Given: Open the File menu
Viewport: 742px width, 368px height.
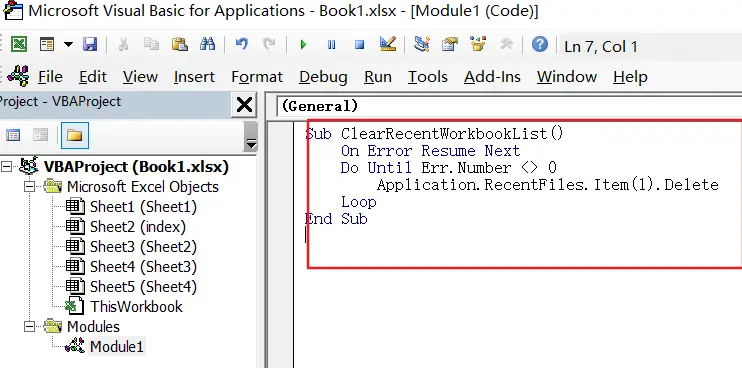Looking at the screenshot, I should click(x=50, y=77).
